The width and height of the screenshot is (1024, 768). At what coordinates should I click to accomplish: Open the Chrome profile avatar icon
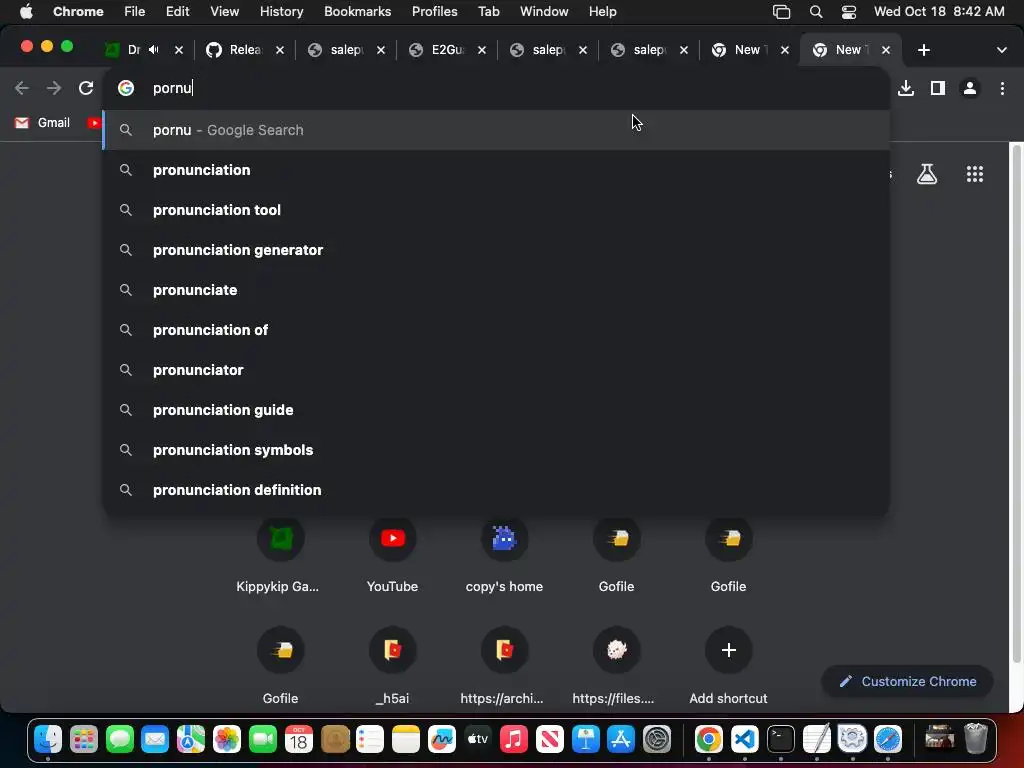970,88
